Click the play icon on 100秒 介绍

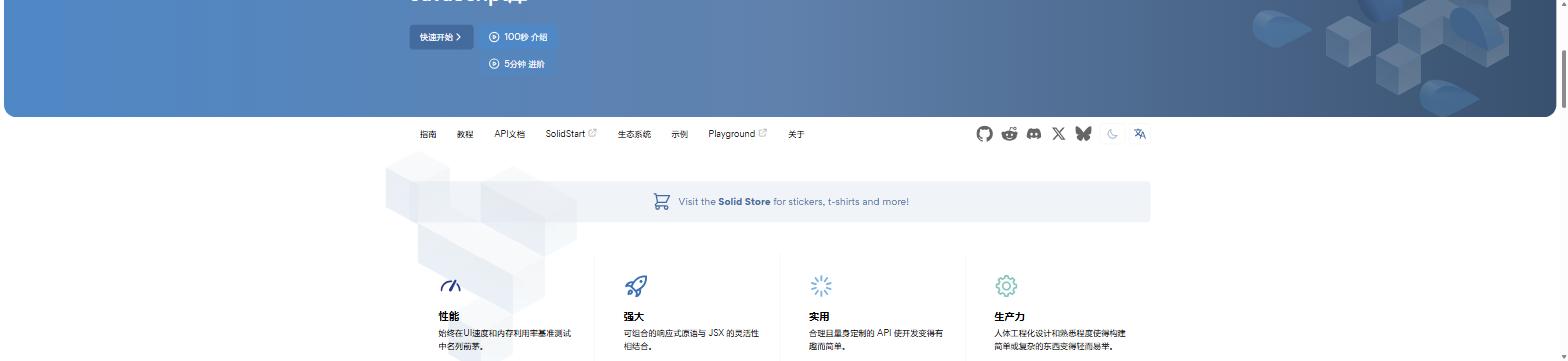pyautogui.click(x=494, y=37)
